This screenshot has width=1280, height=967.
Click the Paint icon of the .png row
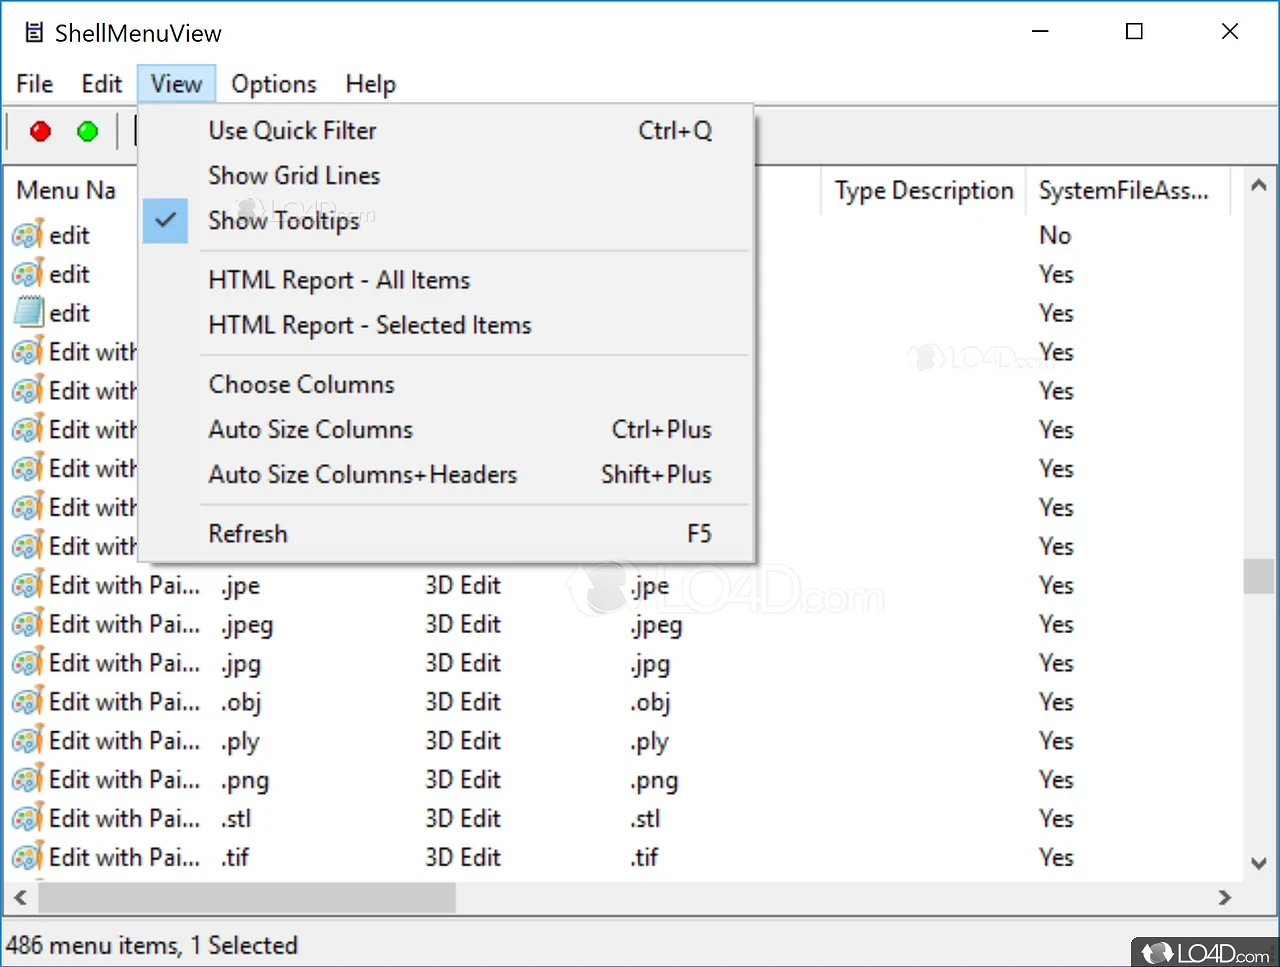(28, 780)
